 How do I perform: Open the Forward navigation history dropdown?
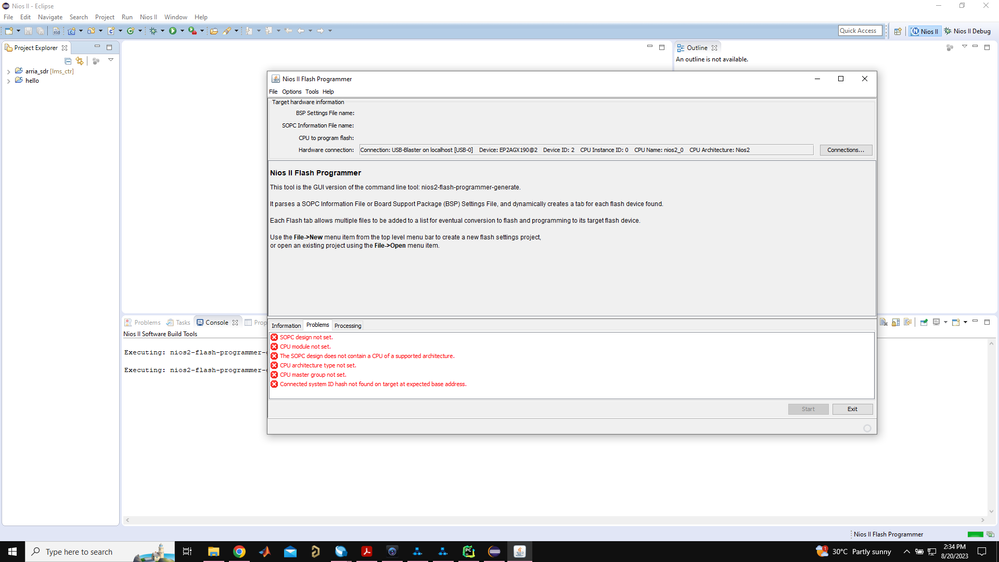coord(330,31)
